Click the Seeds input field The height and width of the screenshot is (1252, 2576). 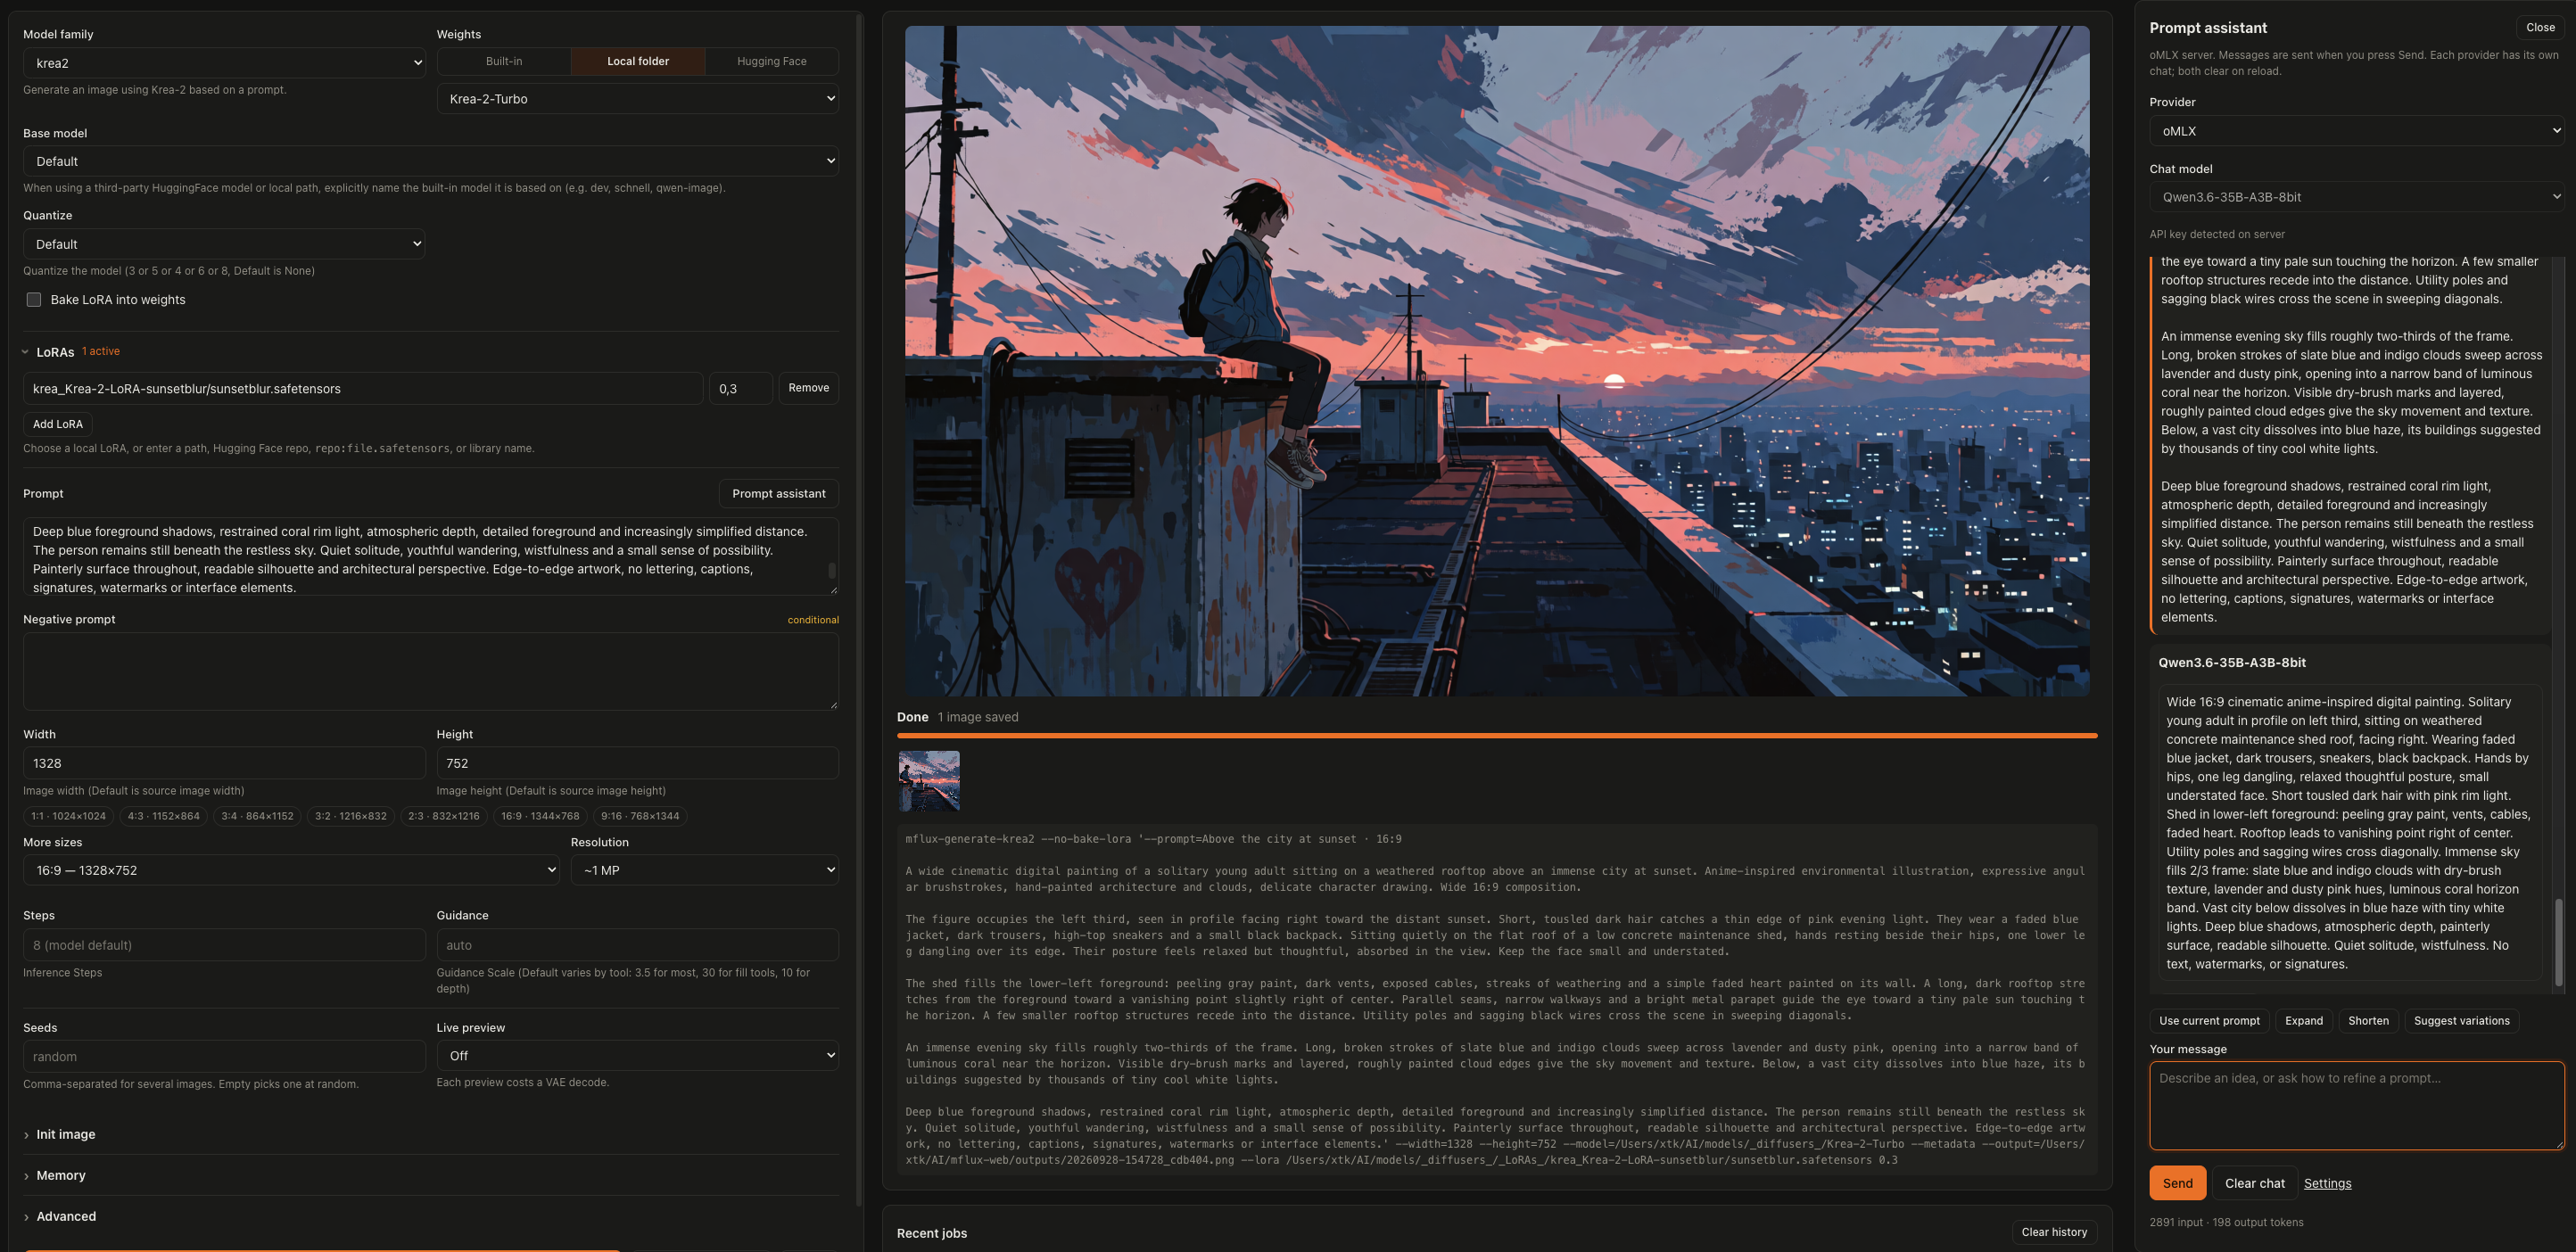(x=224, y=1057)
